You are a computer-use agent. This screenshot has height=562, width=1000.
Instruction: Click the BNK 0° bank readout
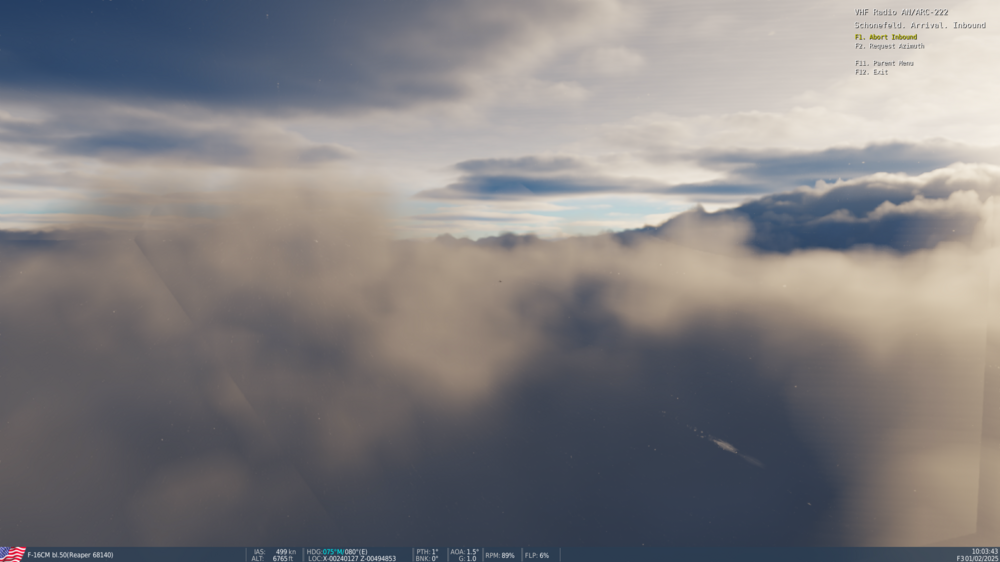coord(427,559)
